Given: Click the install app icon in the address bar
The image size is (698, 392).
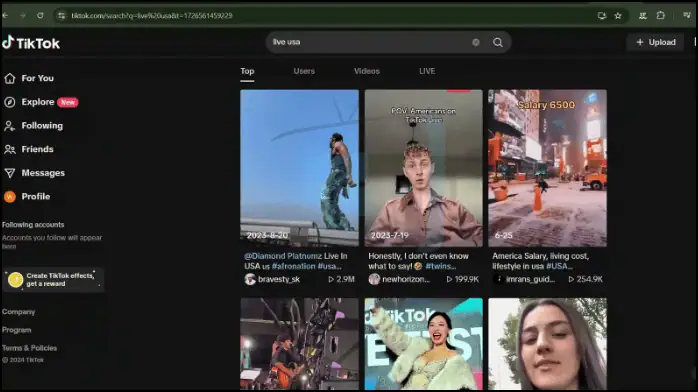Looking at the screenshot, I should (x=601, y=16).
